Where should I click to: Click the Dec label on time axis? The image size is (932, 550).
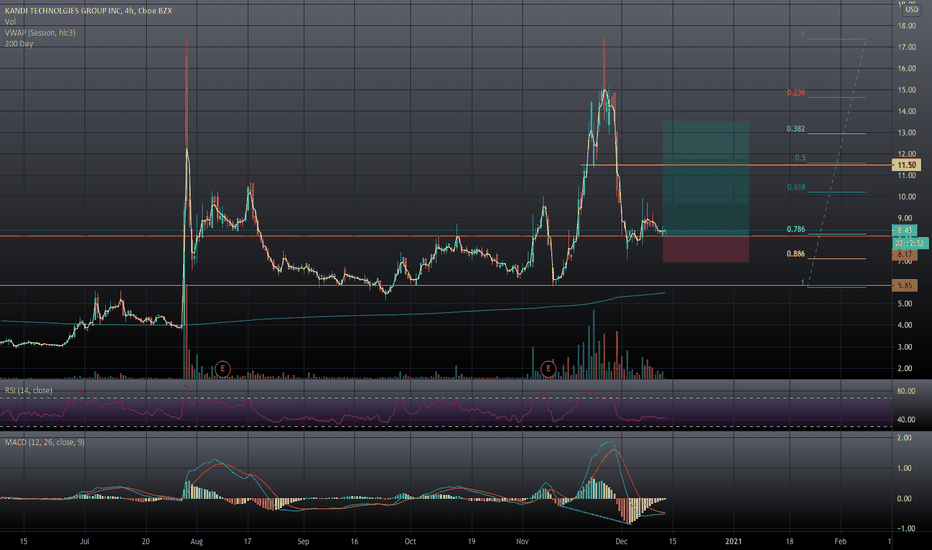pos(621,542)
